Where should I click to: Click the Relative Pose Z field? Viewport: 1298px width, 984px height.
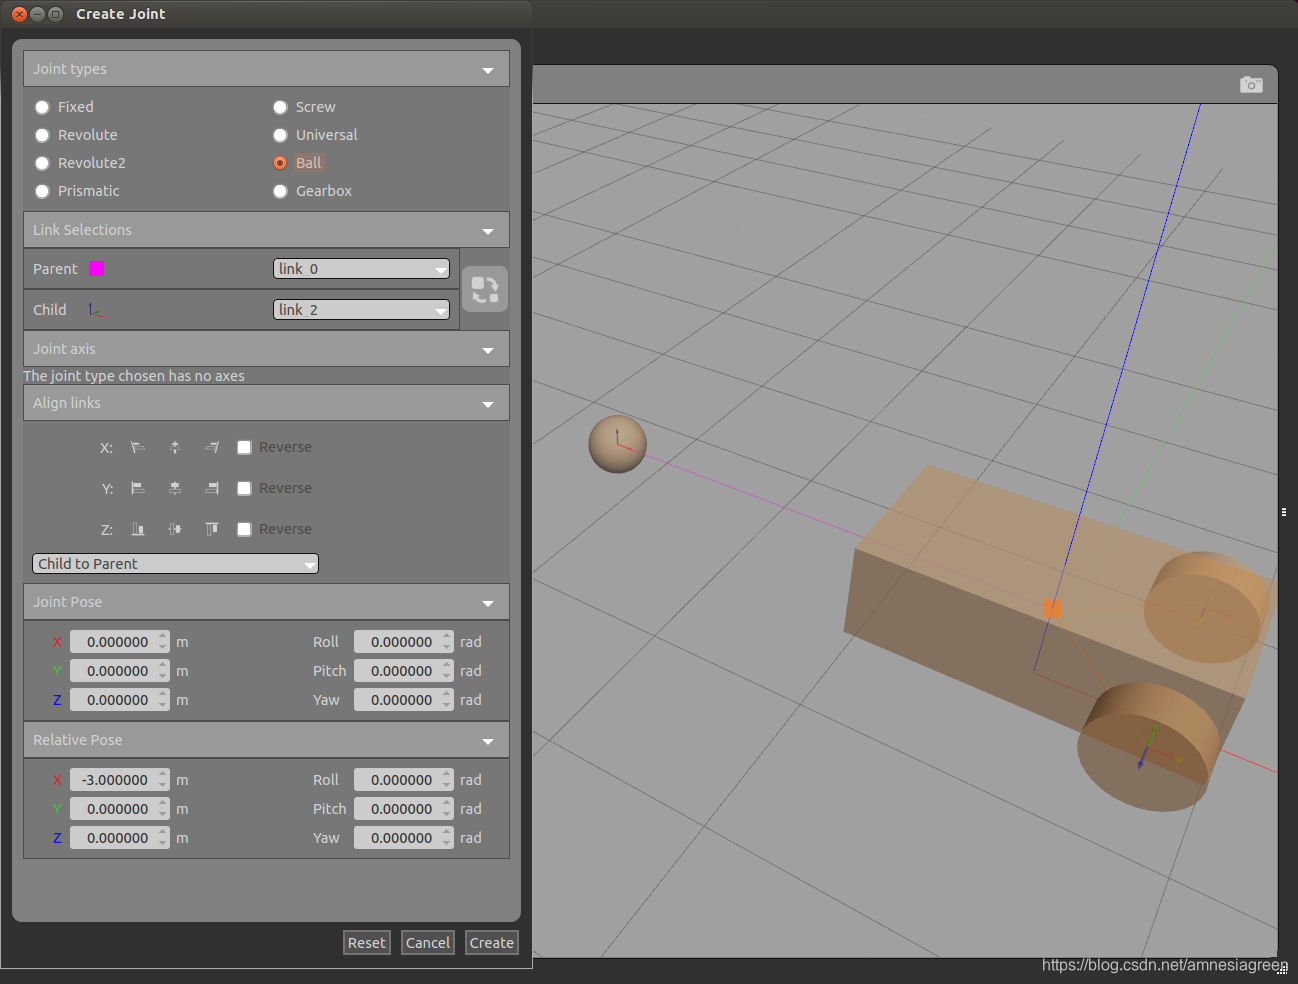[x=120, y=838]
